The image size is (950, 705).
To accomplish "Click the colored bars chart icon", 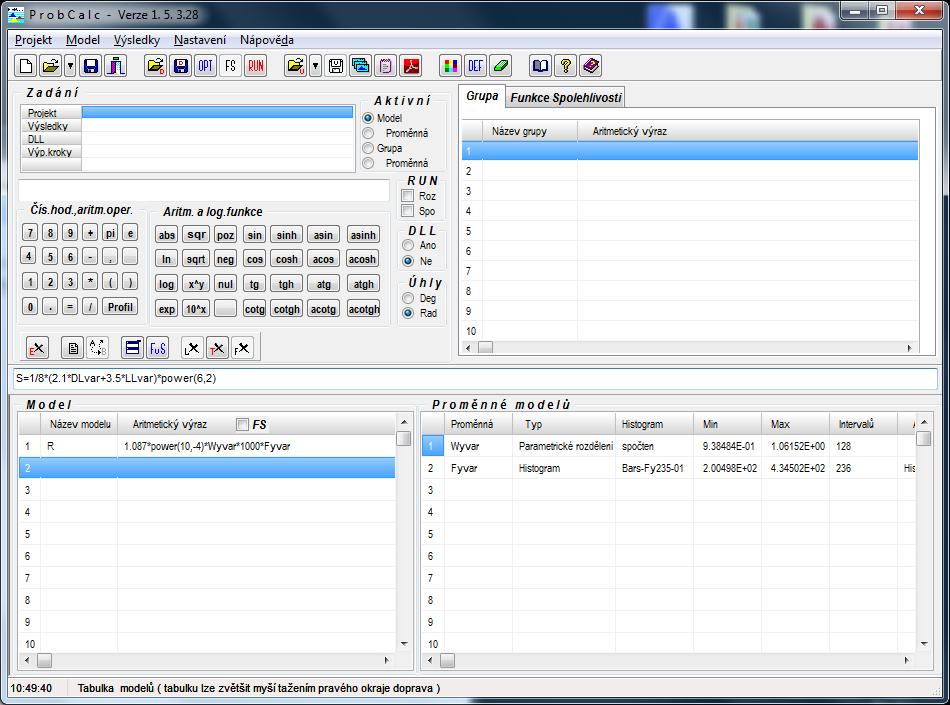I will (x=450, y=65).
